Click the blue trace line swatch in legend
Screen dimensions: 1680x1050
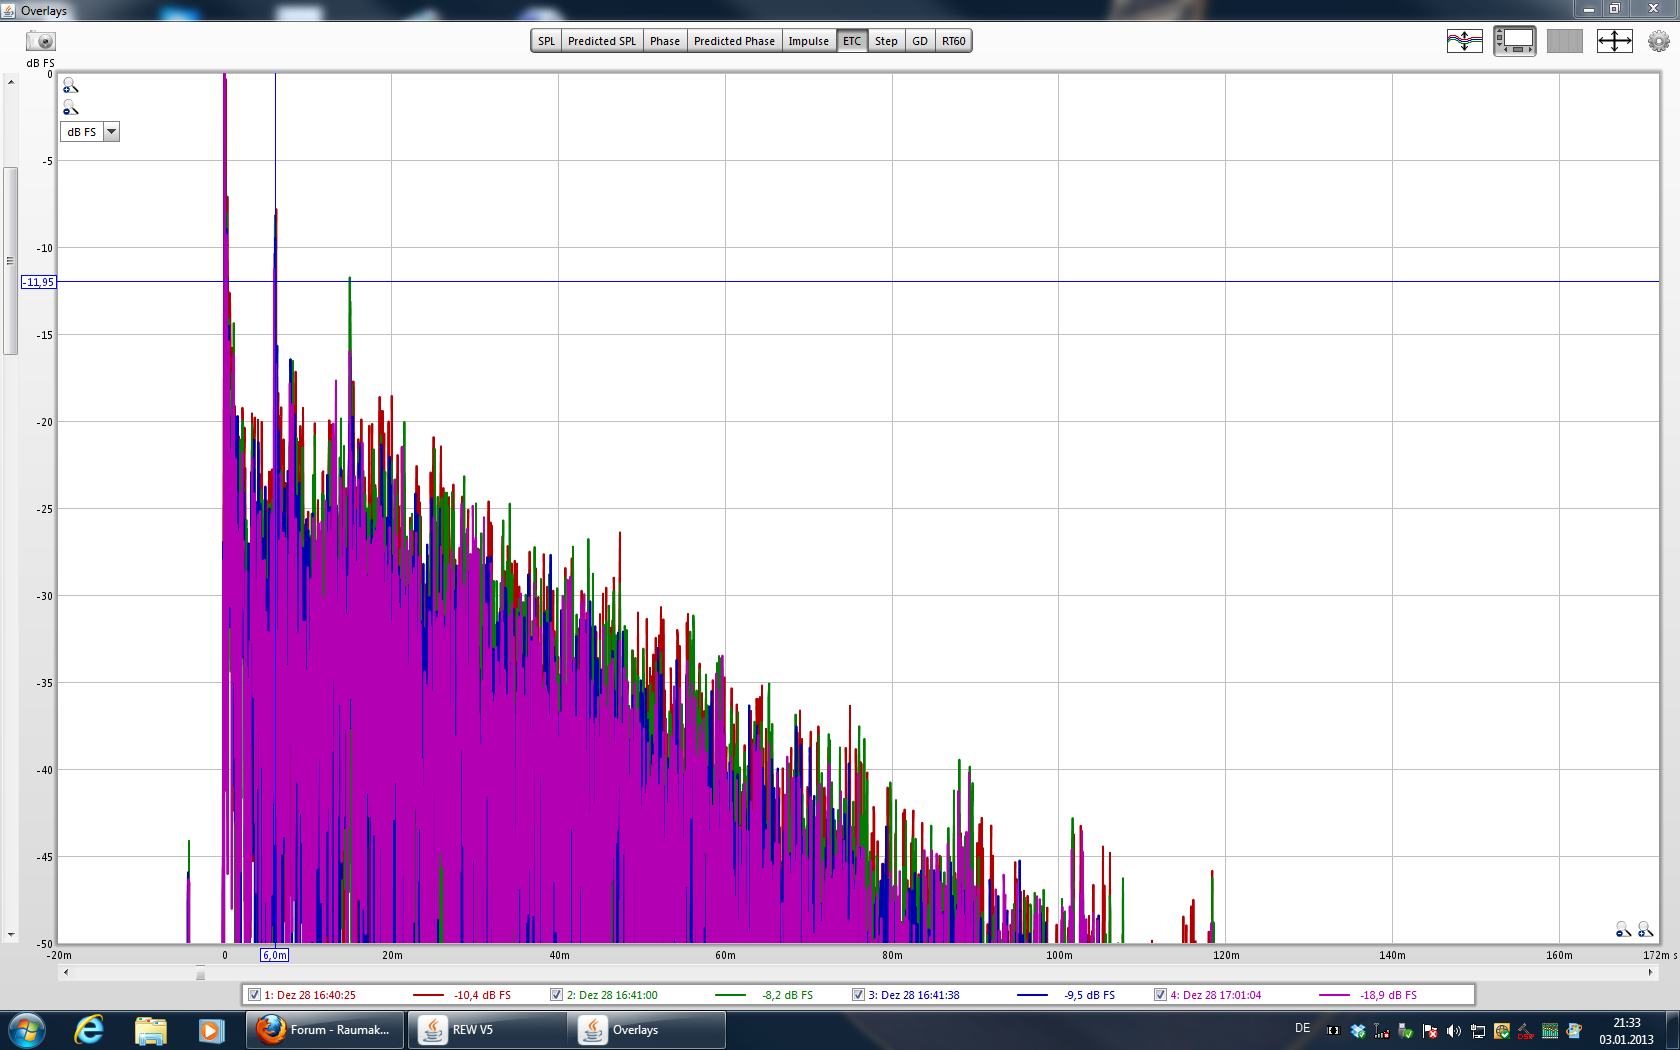pos(1033,995)
